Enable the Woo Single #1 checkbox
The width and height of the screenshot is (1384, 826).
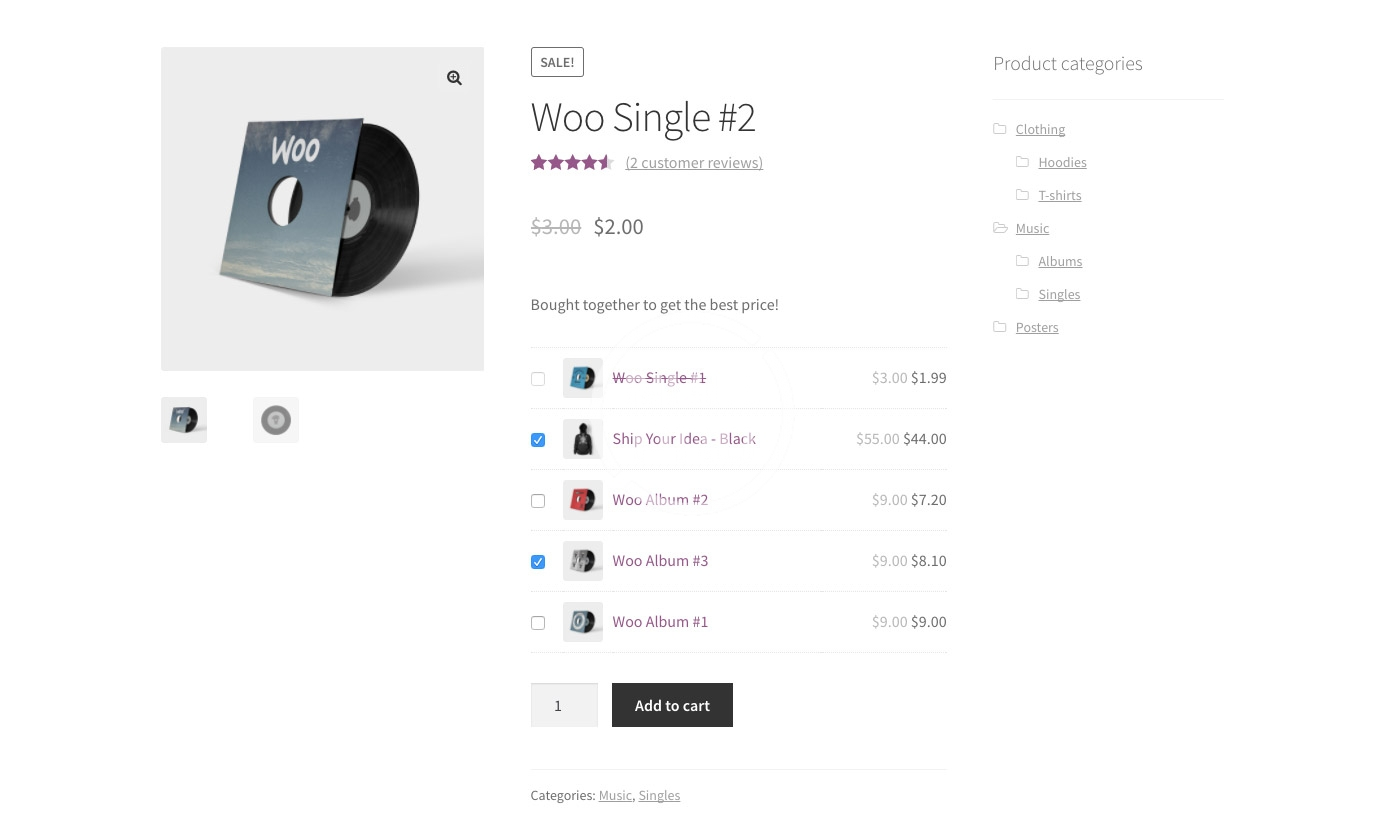click(538, 379)
